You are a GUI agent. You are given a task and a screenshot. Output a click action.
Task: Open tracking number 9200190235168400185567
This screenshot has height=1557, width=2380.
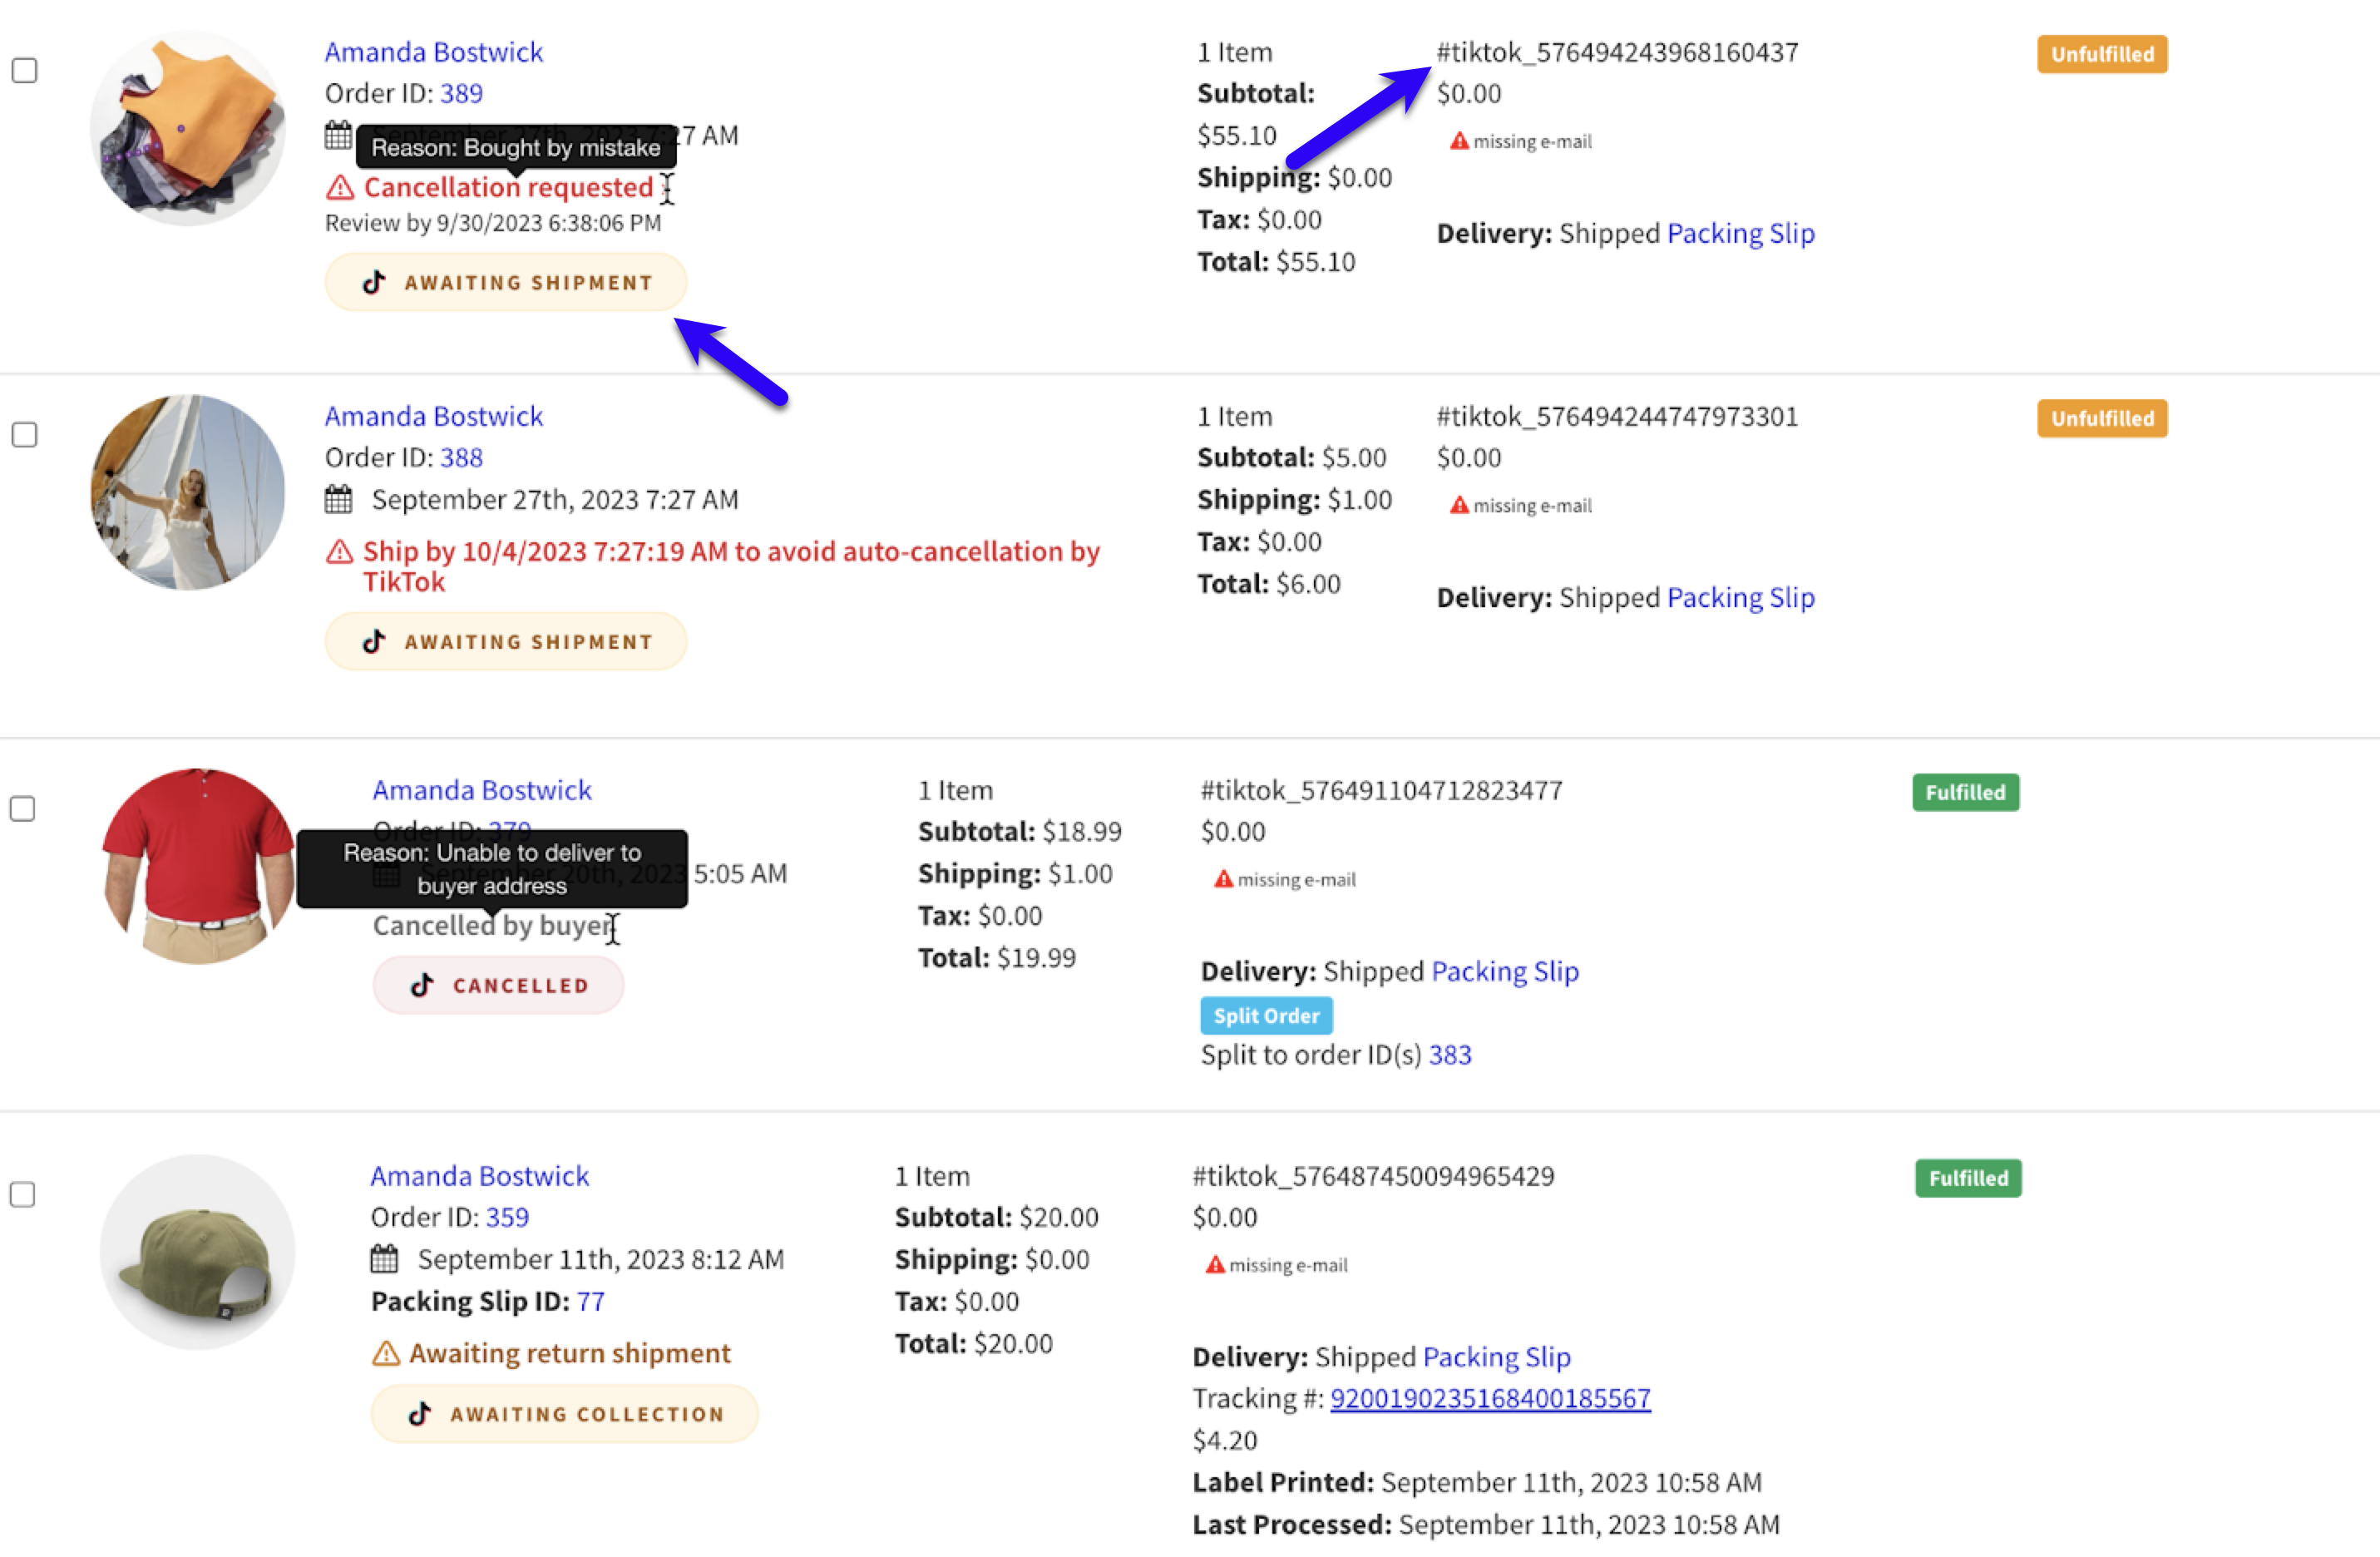click(x=1489, y=1398)
